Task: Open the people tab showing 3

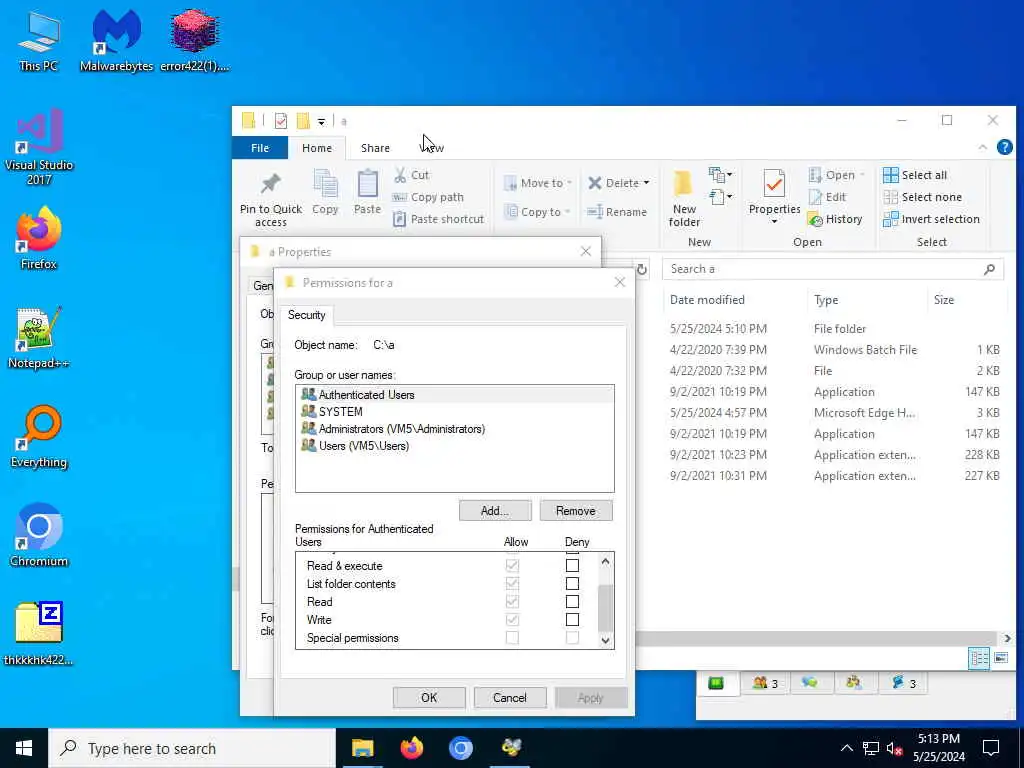Action: [x=765, y=683]
